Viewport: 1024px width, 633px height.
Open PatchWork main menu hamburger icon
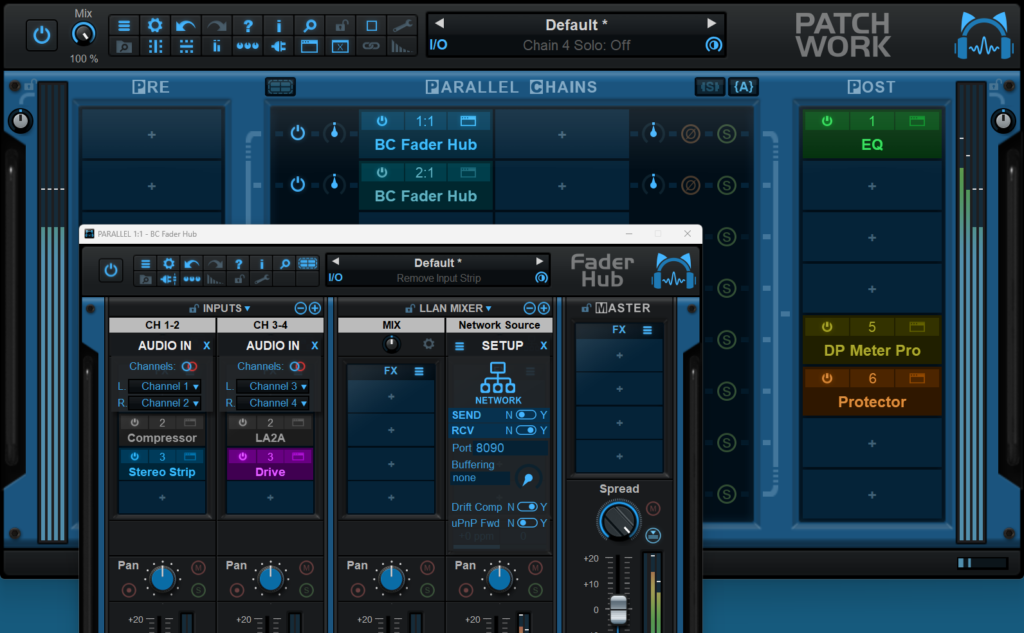tap(124, 25)
